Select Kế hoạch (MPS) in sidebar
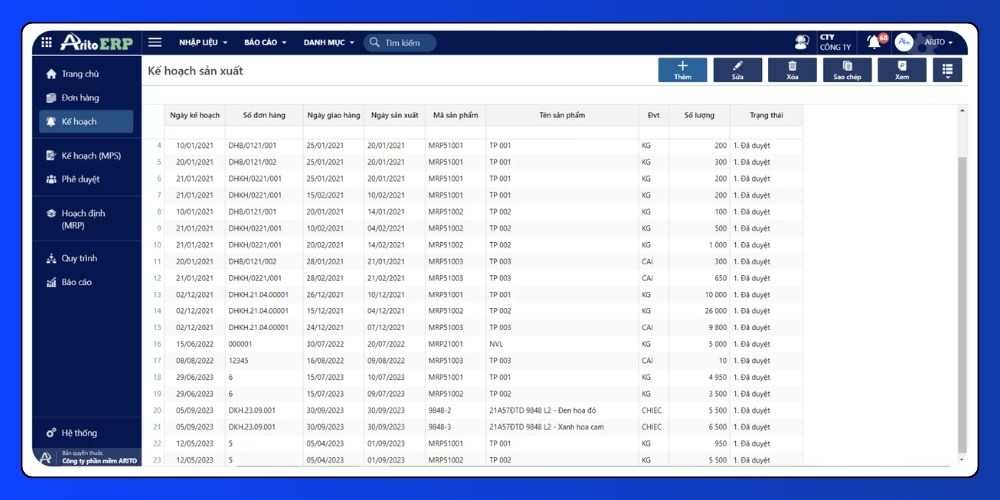 90,156
